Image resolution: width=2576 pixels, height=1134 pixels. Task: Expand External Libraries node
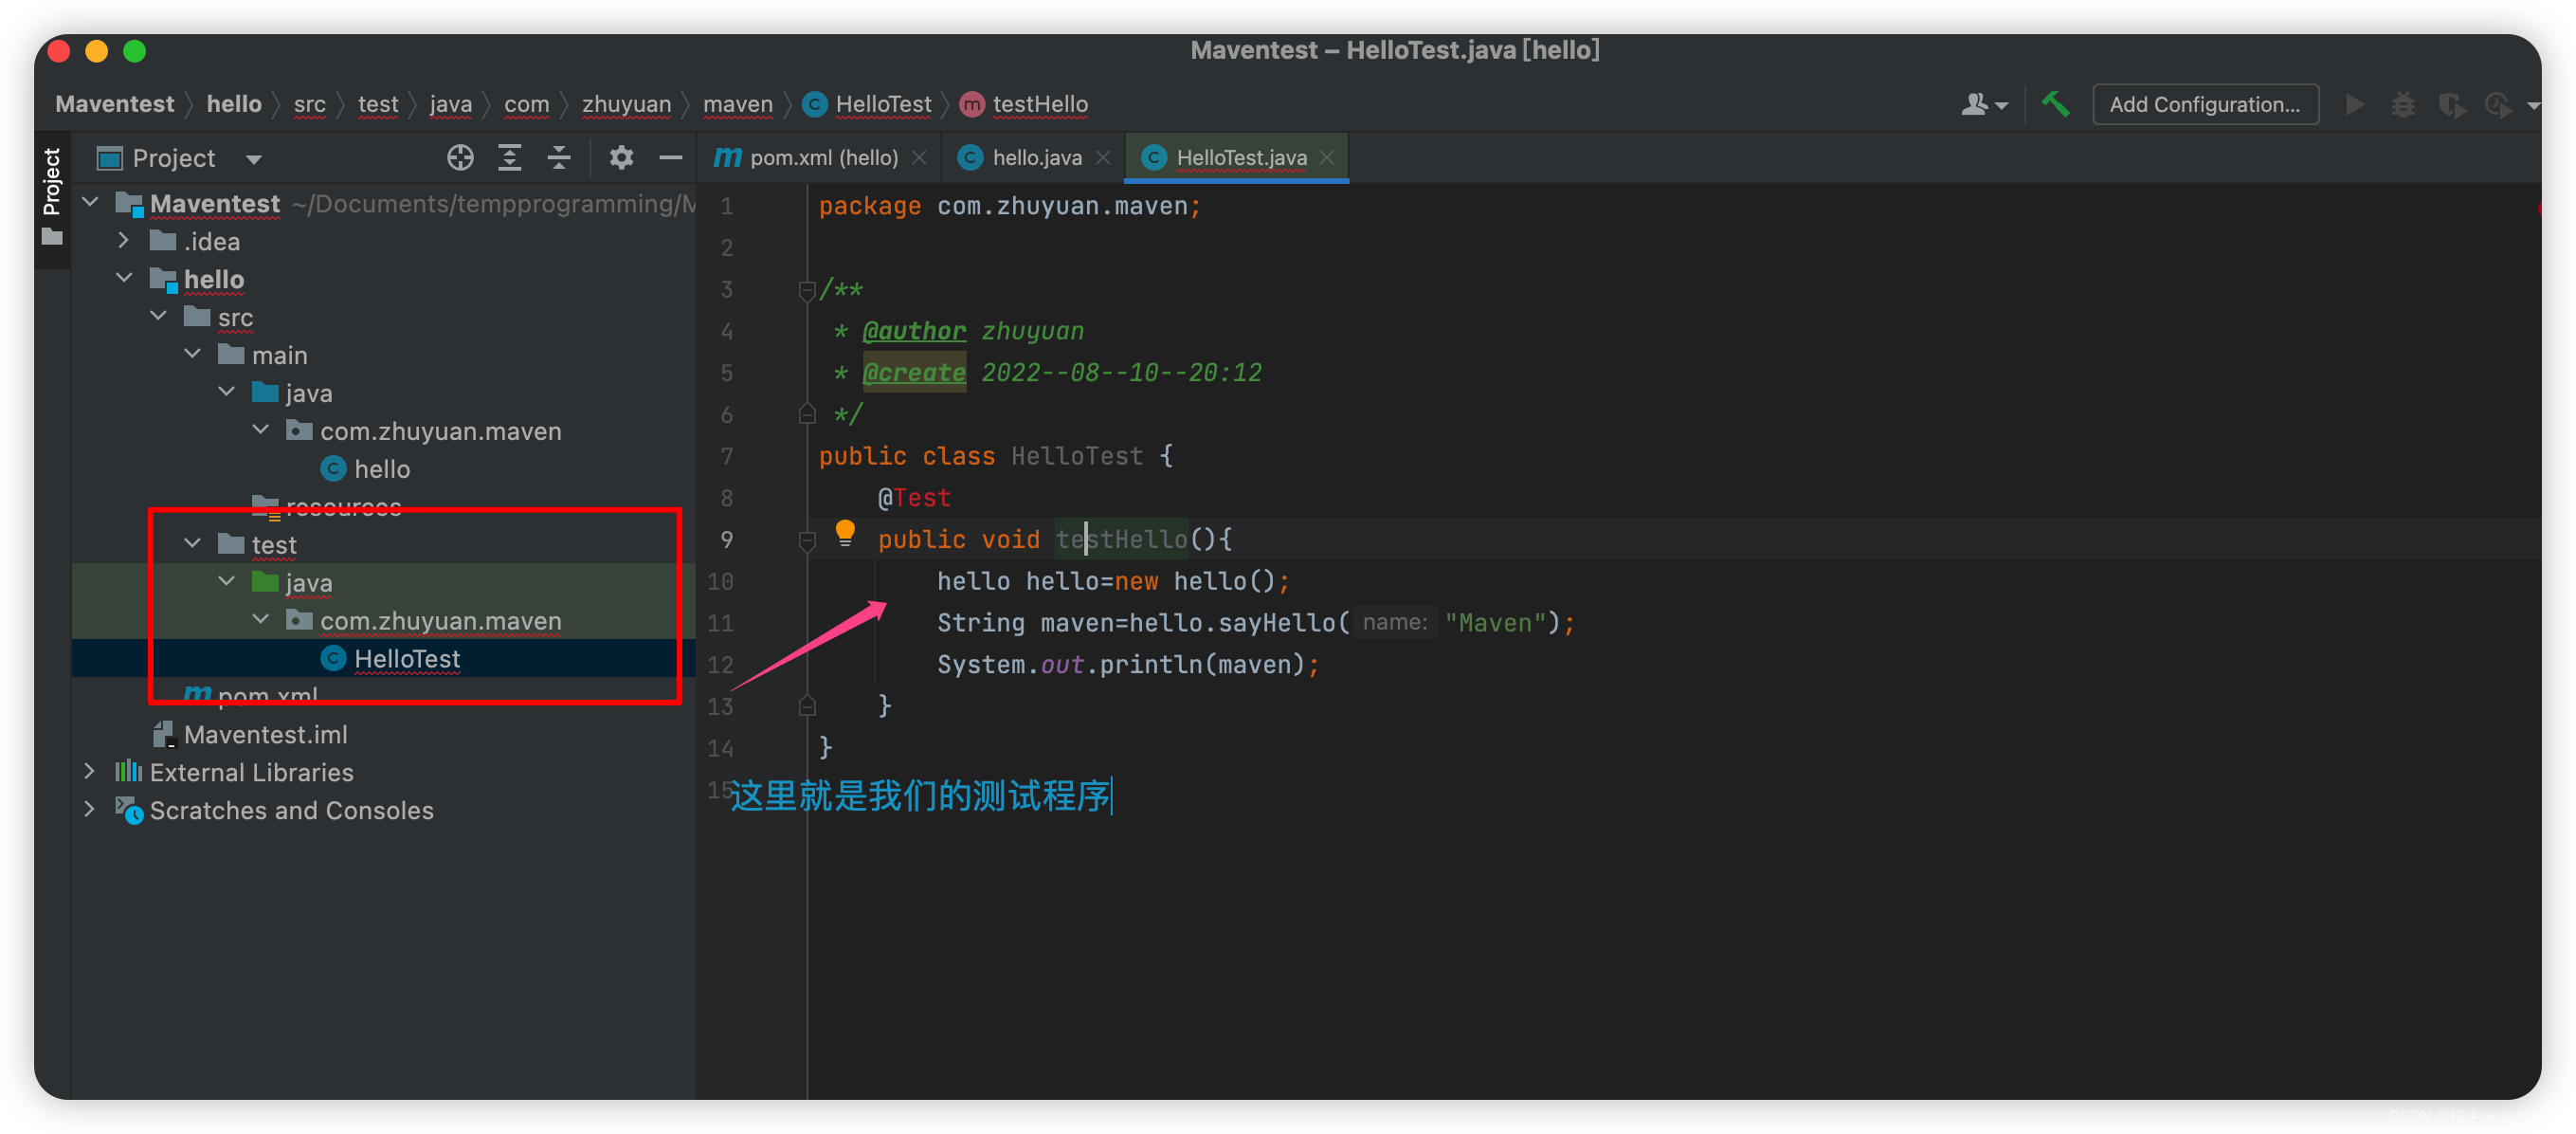pyautogui.click(x=90, y=771)
